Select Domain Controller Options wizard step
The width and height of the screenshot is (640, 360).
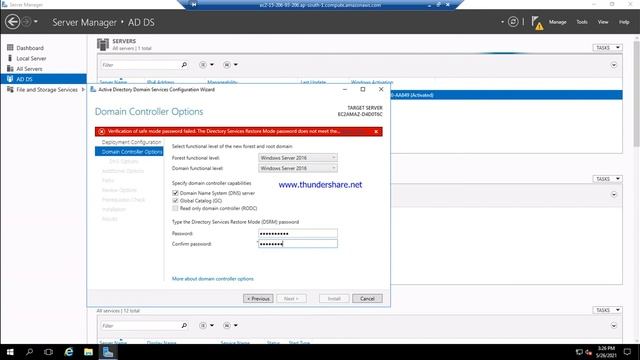tap(129, 151)
